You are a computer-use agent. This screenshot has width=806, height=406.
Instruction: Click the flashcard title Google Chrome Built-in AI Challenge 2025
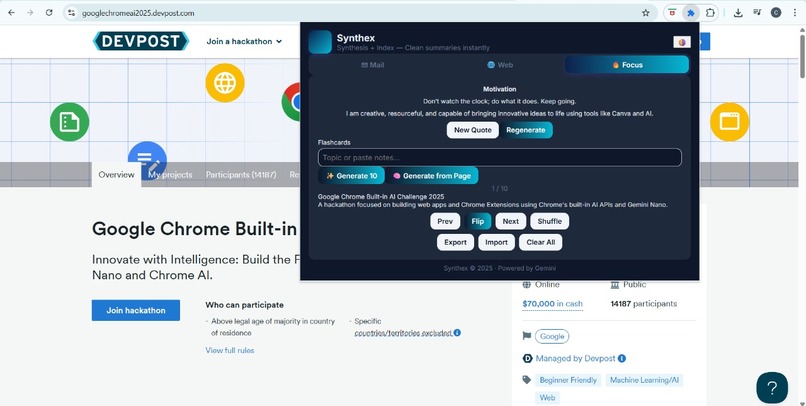[381, 196]
